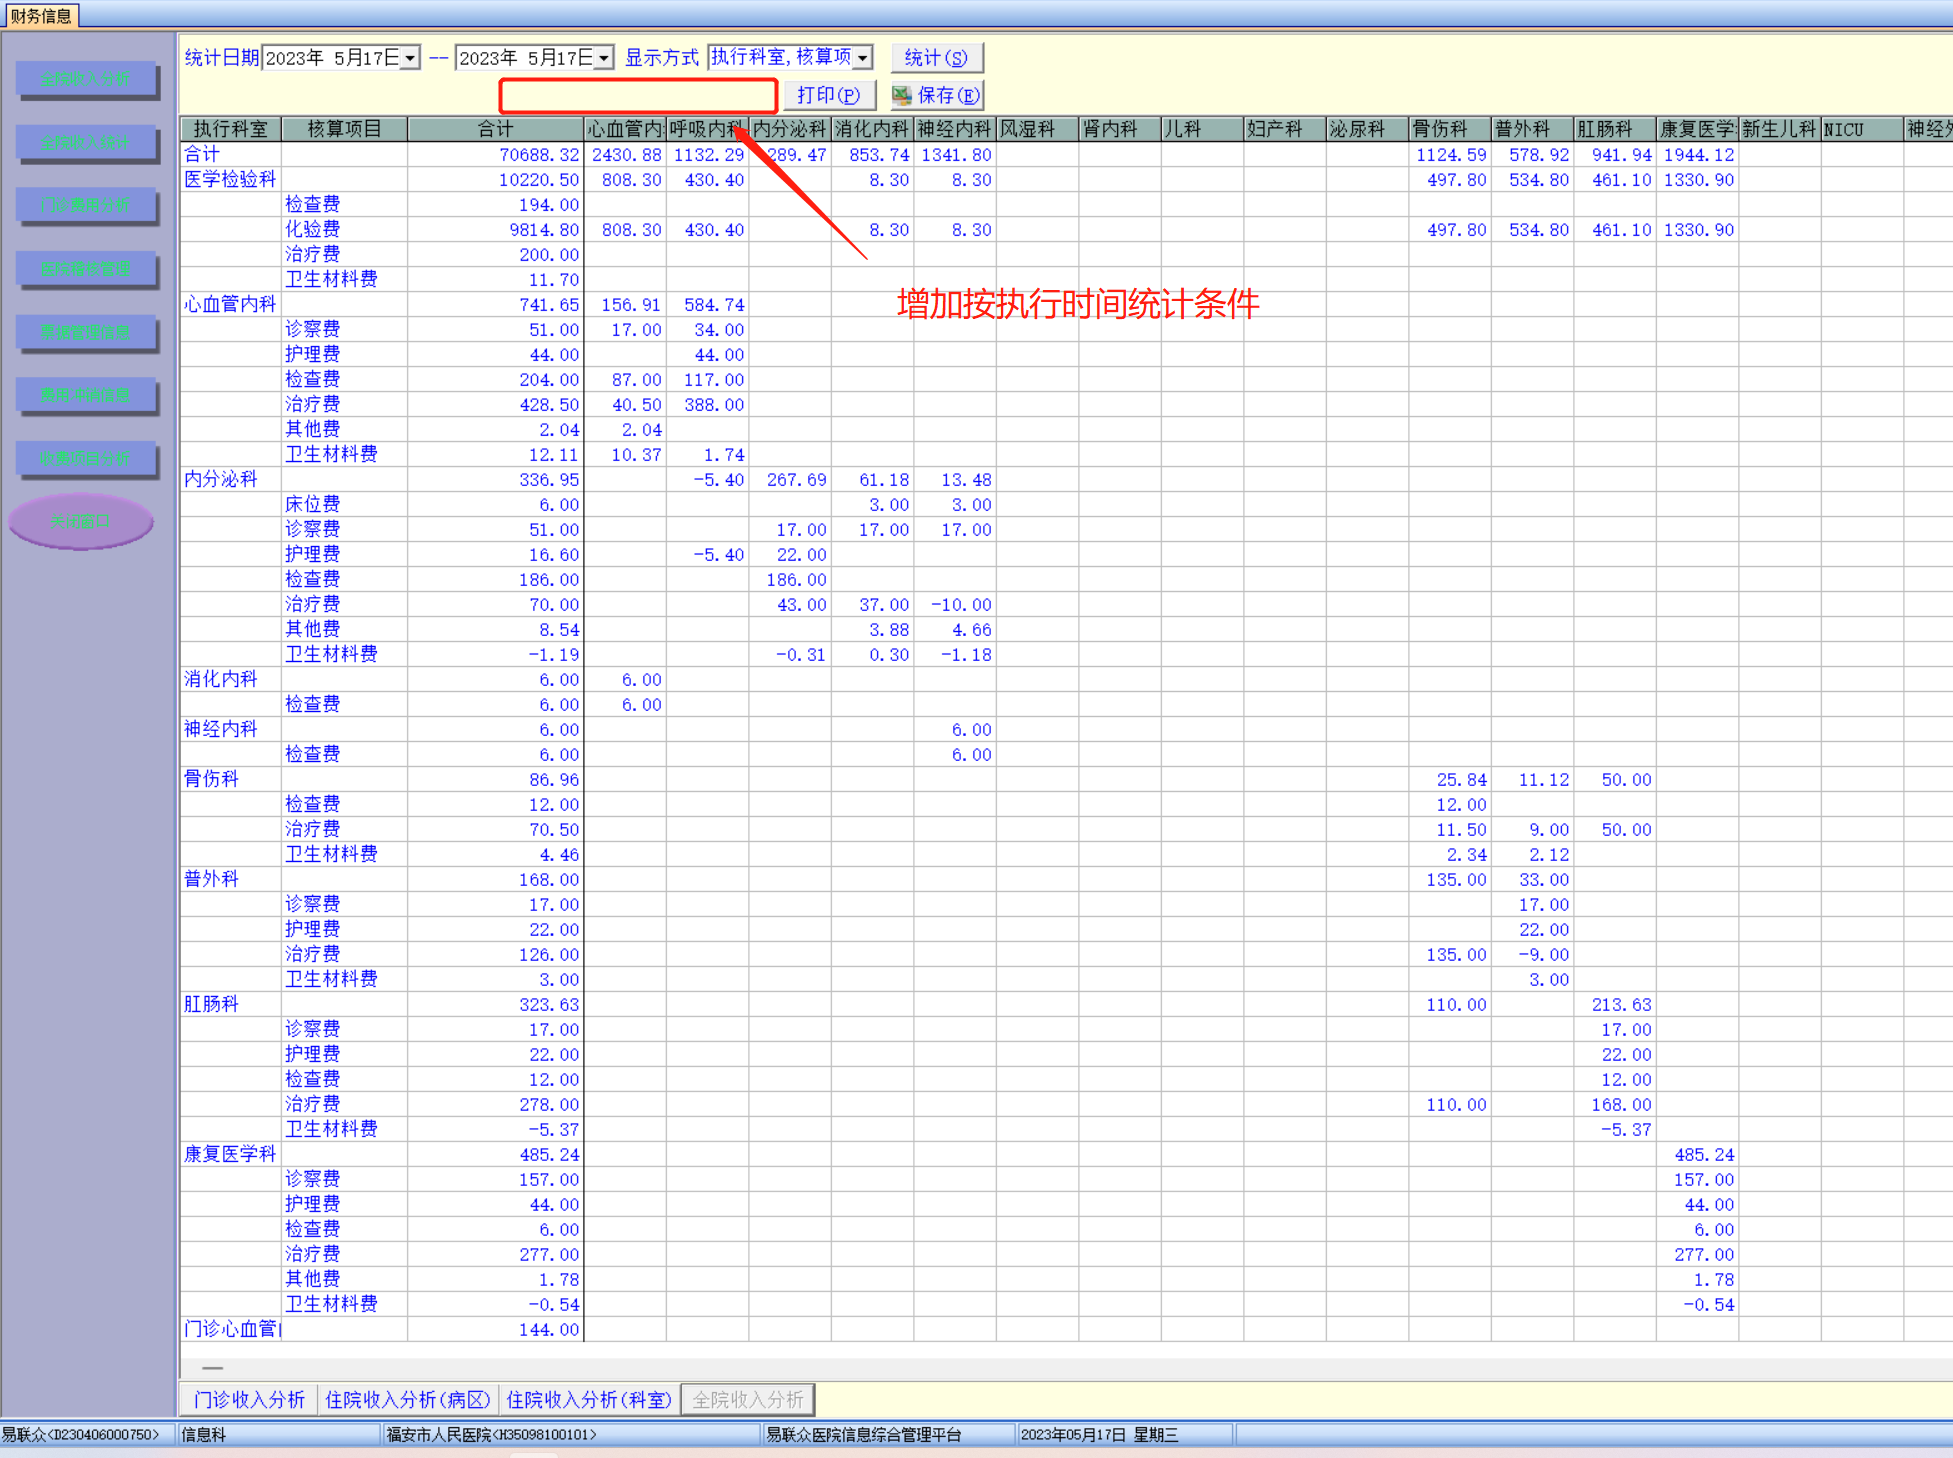Click the purple 关闭窗口 oval button
The image size is (1953, 1458).
[x=81, y=521]
